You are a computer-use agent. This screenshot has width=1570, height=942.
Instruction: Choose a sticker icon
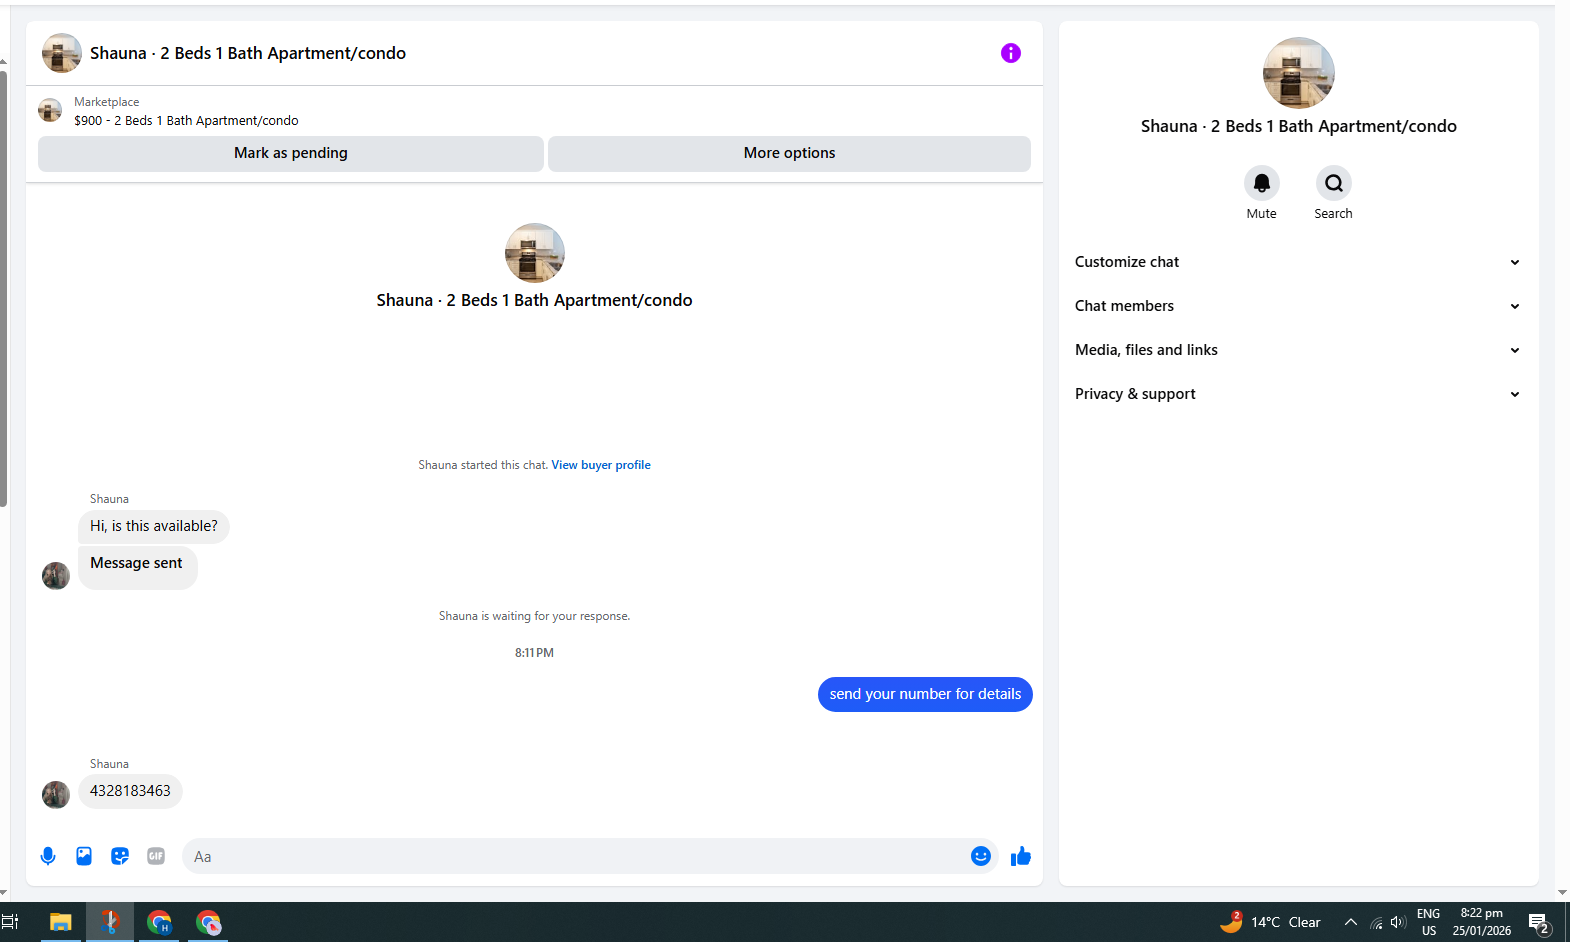click(x=120, y=856)
